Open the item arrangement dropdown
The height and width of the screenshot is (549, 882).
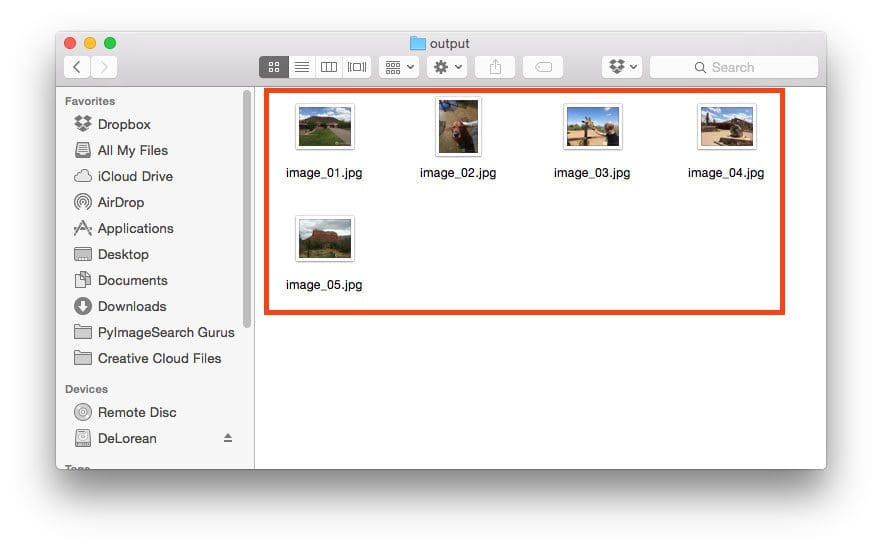(399, 67)
